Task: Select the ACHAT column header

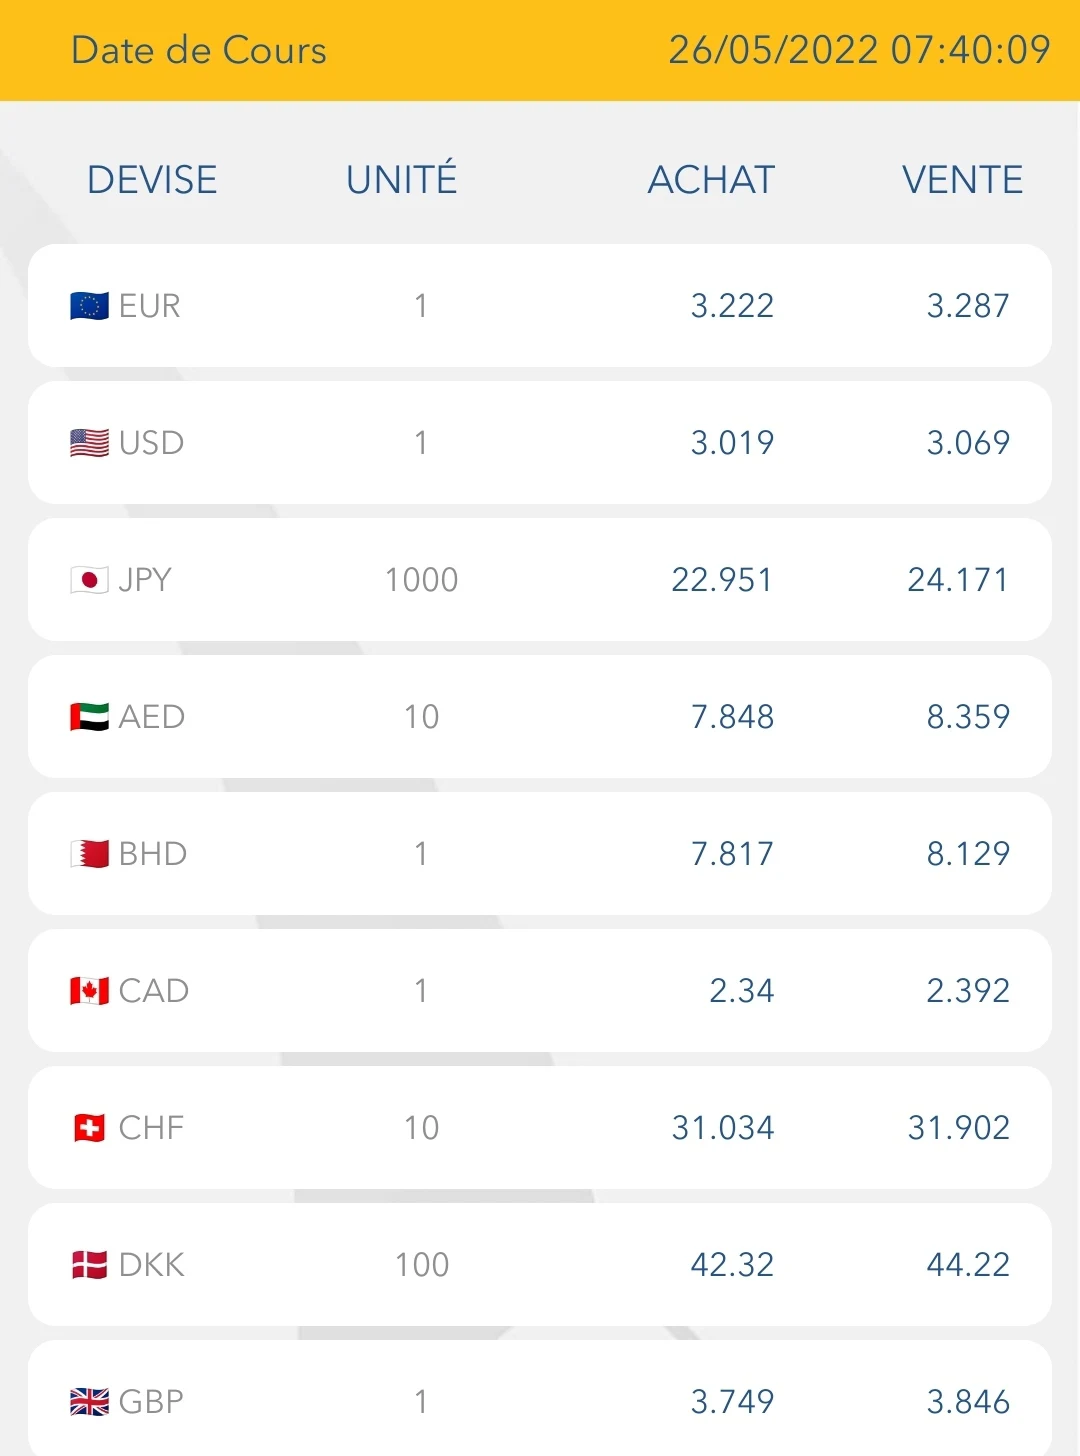Action: 711,180
